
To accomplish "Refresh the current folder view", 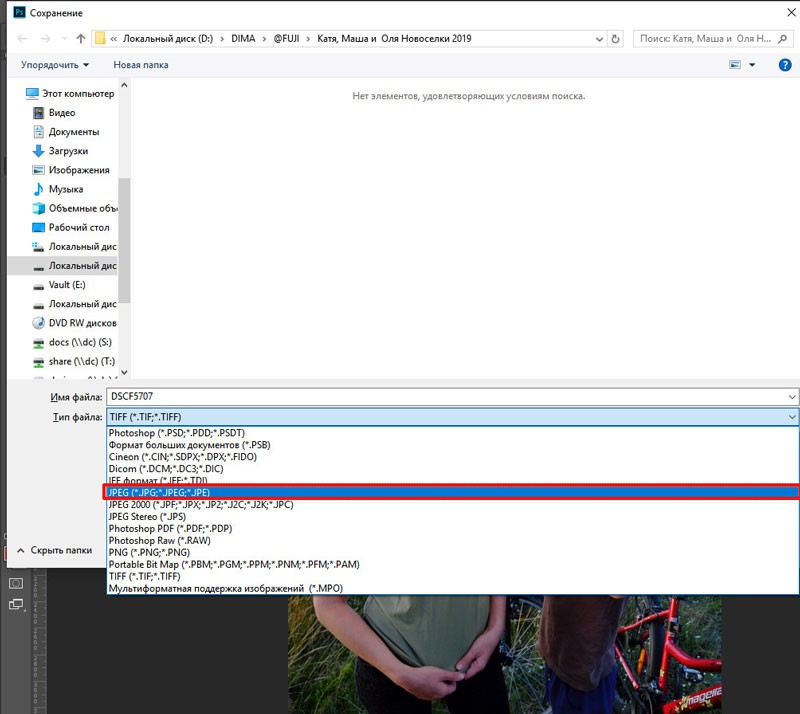I will pyautogui.click(x=615, y=39).
